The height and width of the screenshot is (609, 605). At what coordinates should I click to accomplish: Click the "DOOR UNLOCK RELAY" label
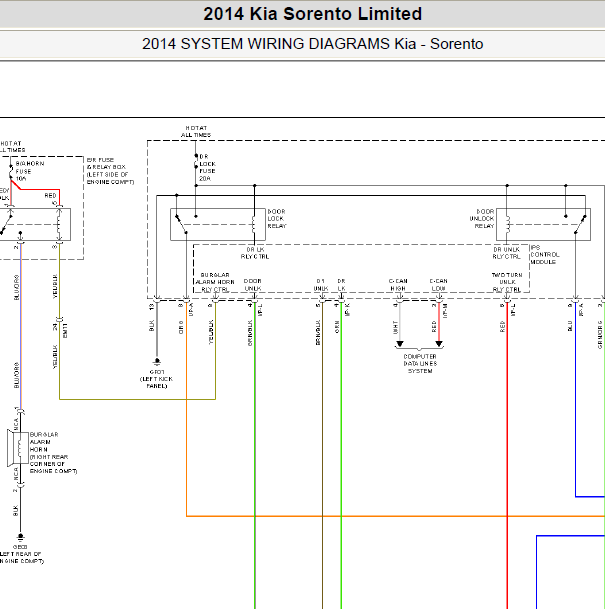click(x=482, y=219)
